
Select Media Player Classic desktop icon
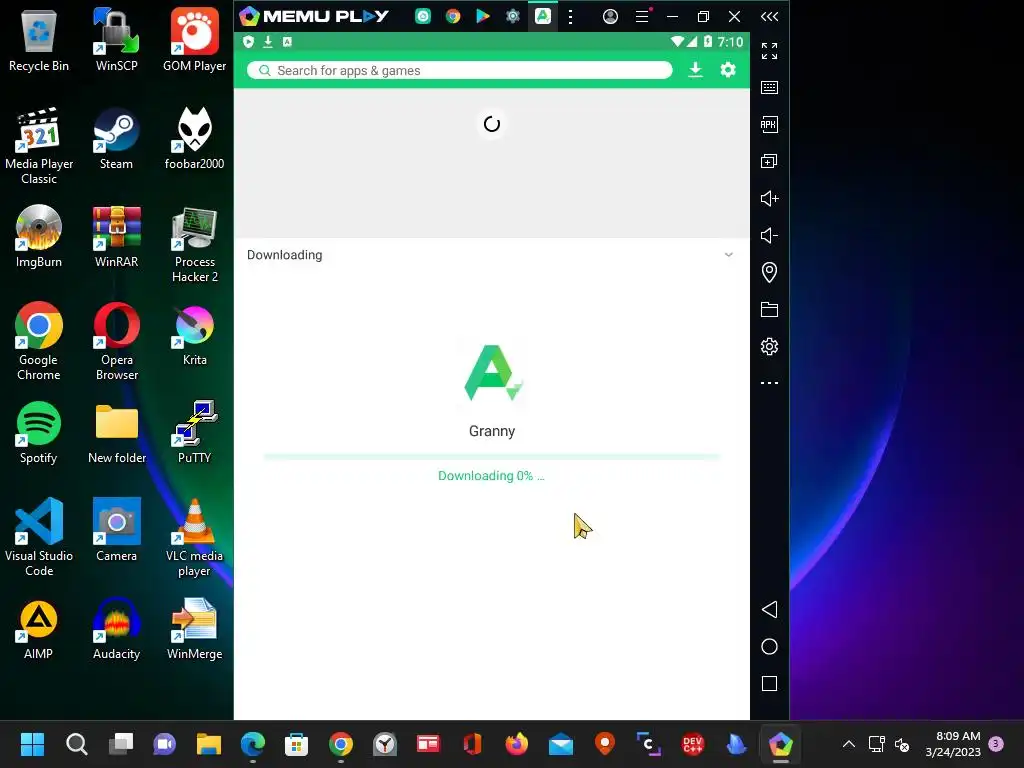pos(39,146)
